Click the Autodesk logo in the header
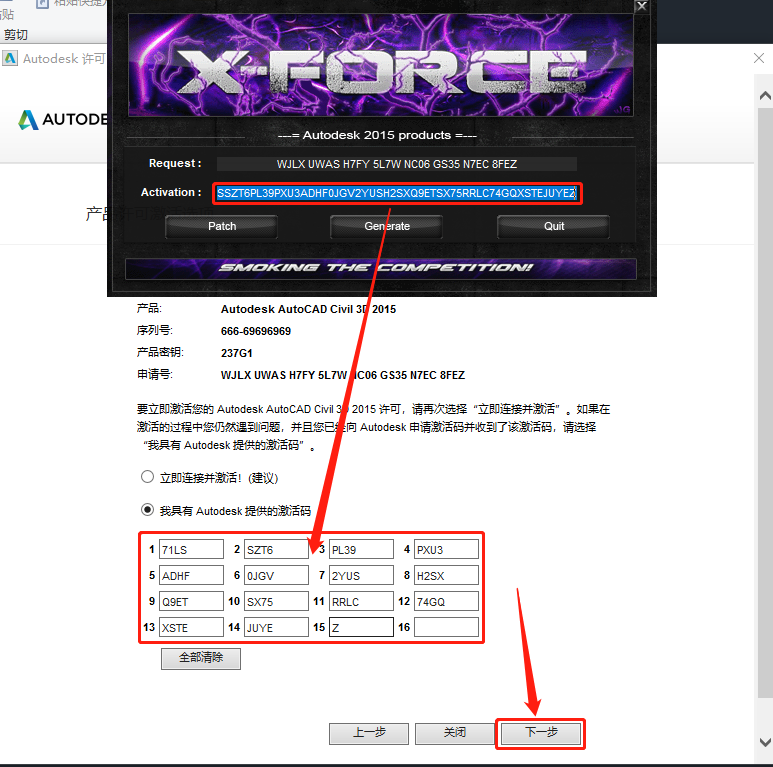 pos(63,119)
